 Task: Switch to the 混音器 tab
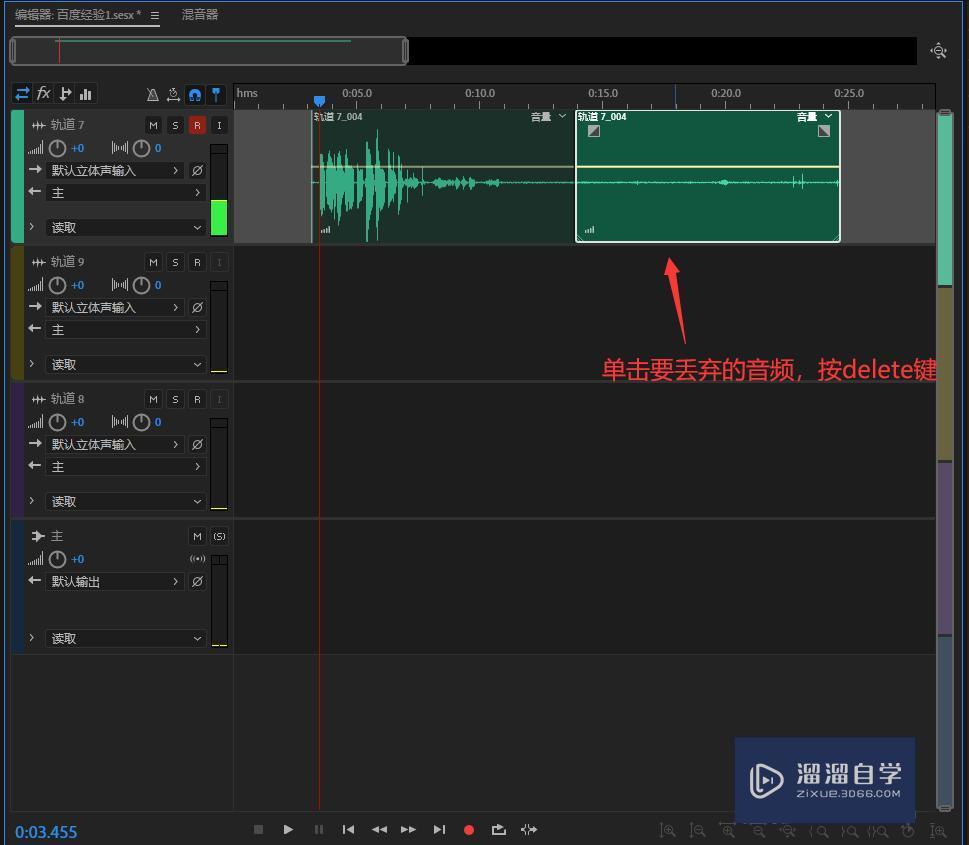click(200, 15)
